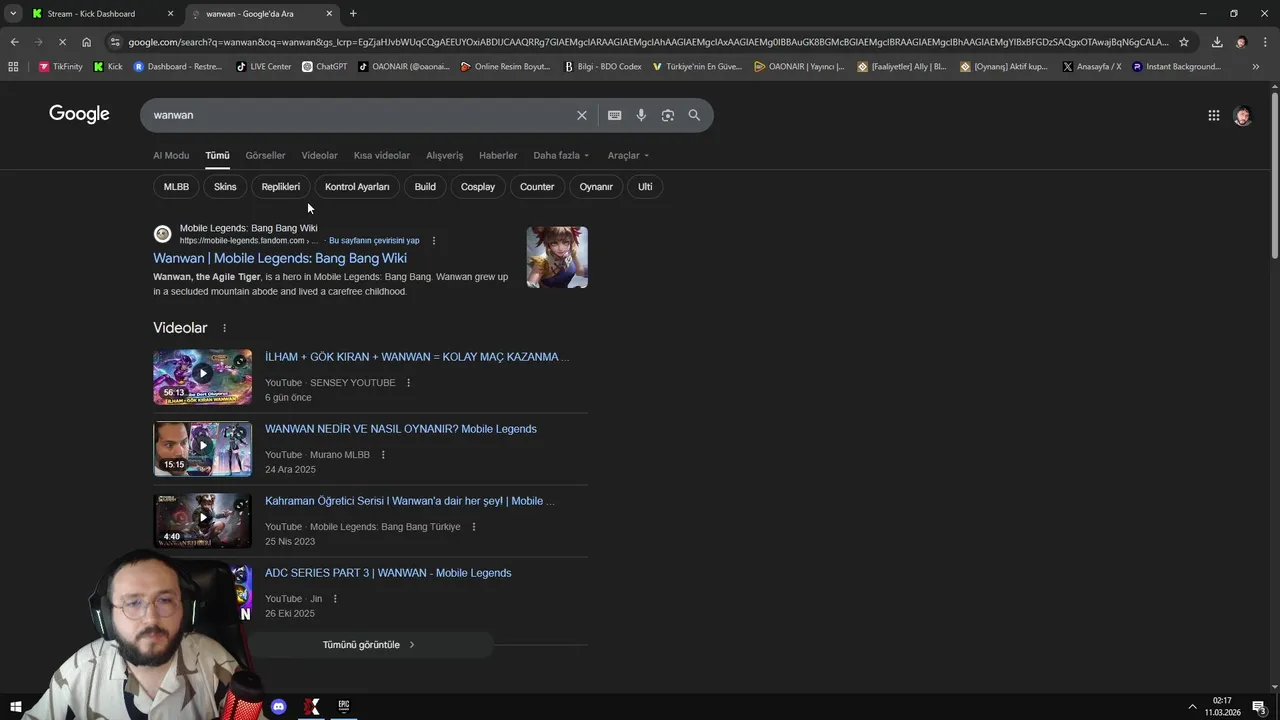Open WANWAN NEDİR VE NASIL OYNANIR video link
The width and height of the screenshot is (1280, 720).
coord(401,429)
